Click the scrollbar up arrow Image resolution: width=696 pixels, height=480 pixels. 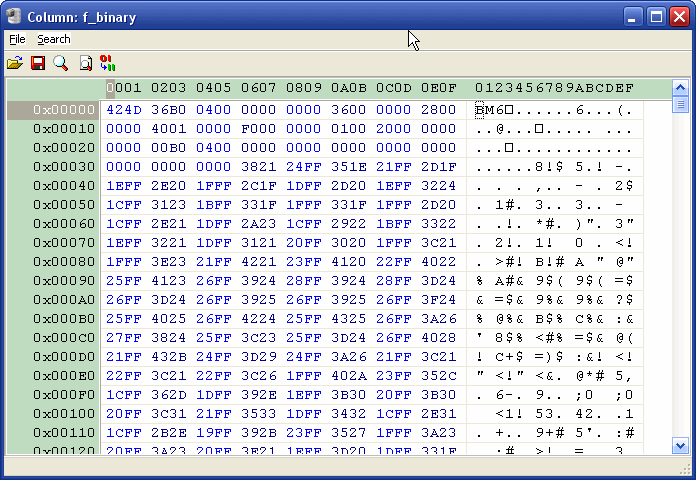point(680,87)
